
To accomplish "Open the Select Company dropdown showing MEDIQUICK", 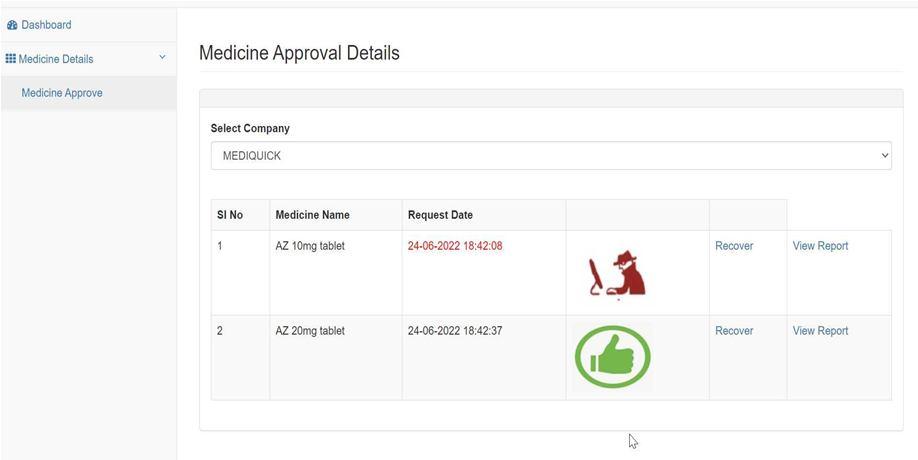I will pos(551,156).
